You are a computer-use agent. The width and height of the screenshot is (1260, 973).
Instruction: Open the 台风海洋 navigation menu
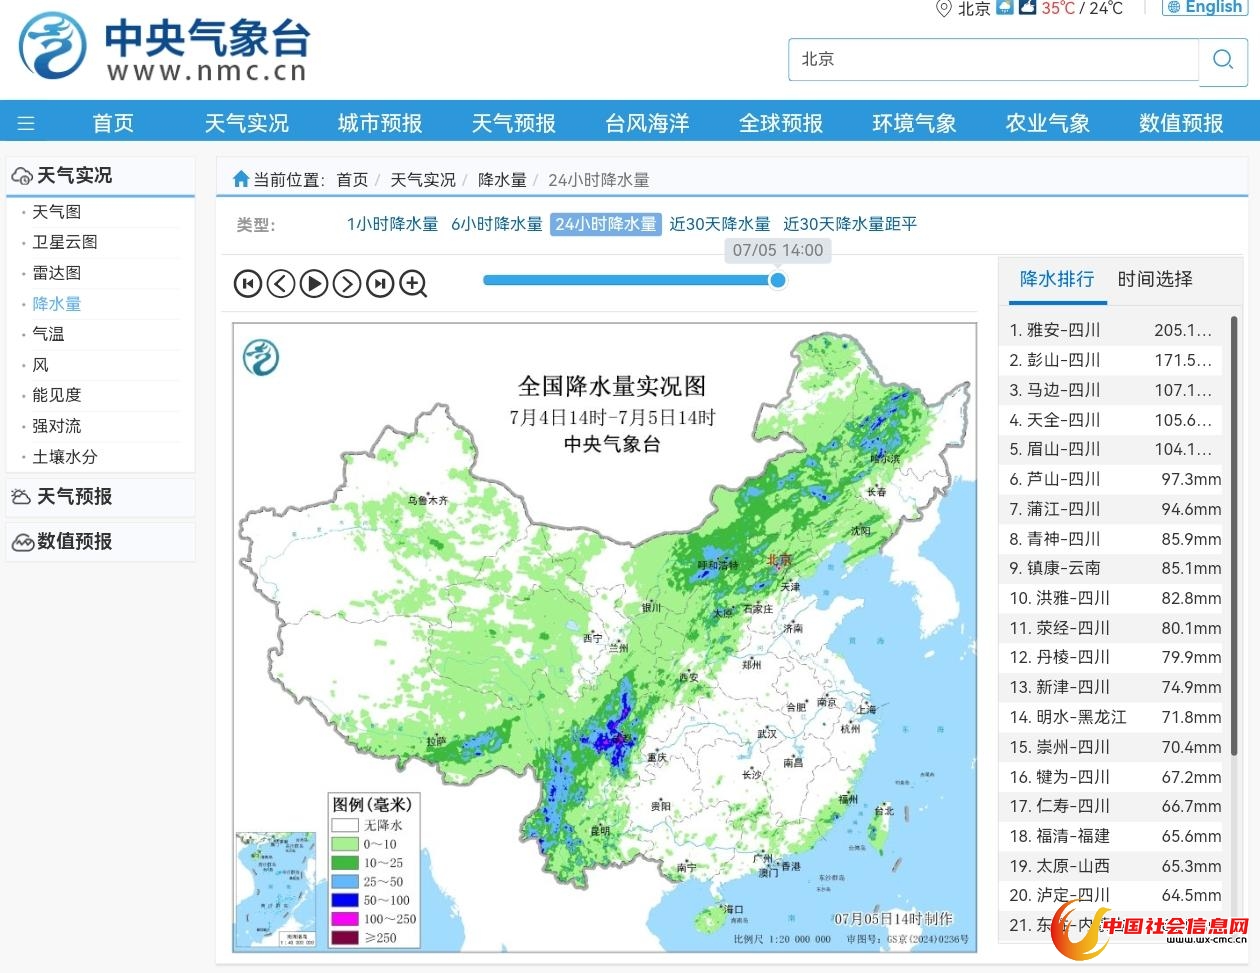coord(647,123)
